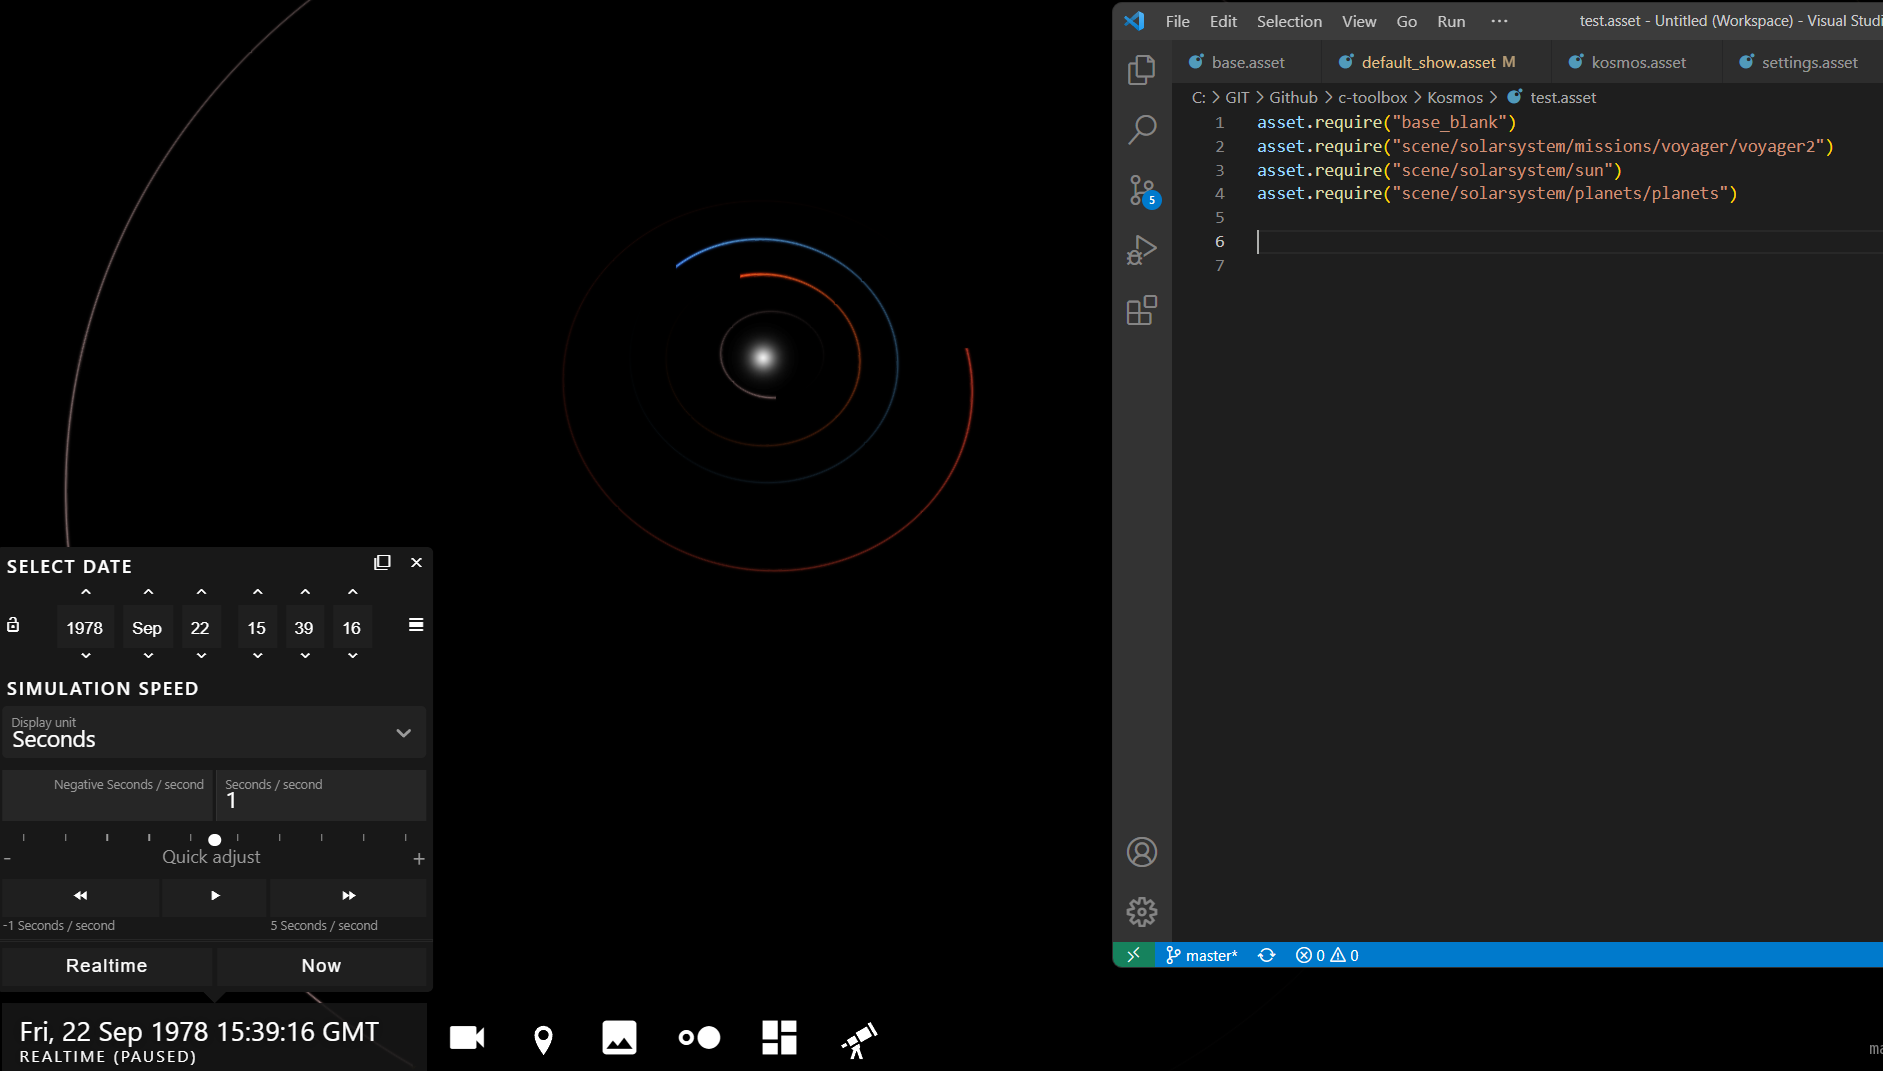This screenshot has width=1883, height=1071.
Task: Open Manage gear in VS Code
Action: [1141, 912]
